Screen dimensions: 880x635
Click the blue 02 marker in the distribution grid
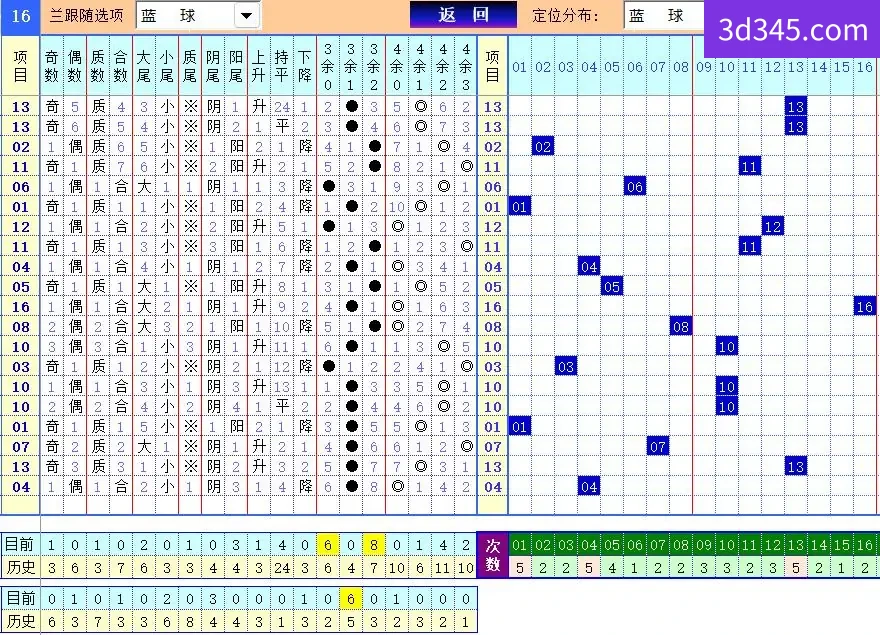543,147
